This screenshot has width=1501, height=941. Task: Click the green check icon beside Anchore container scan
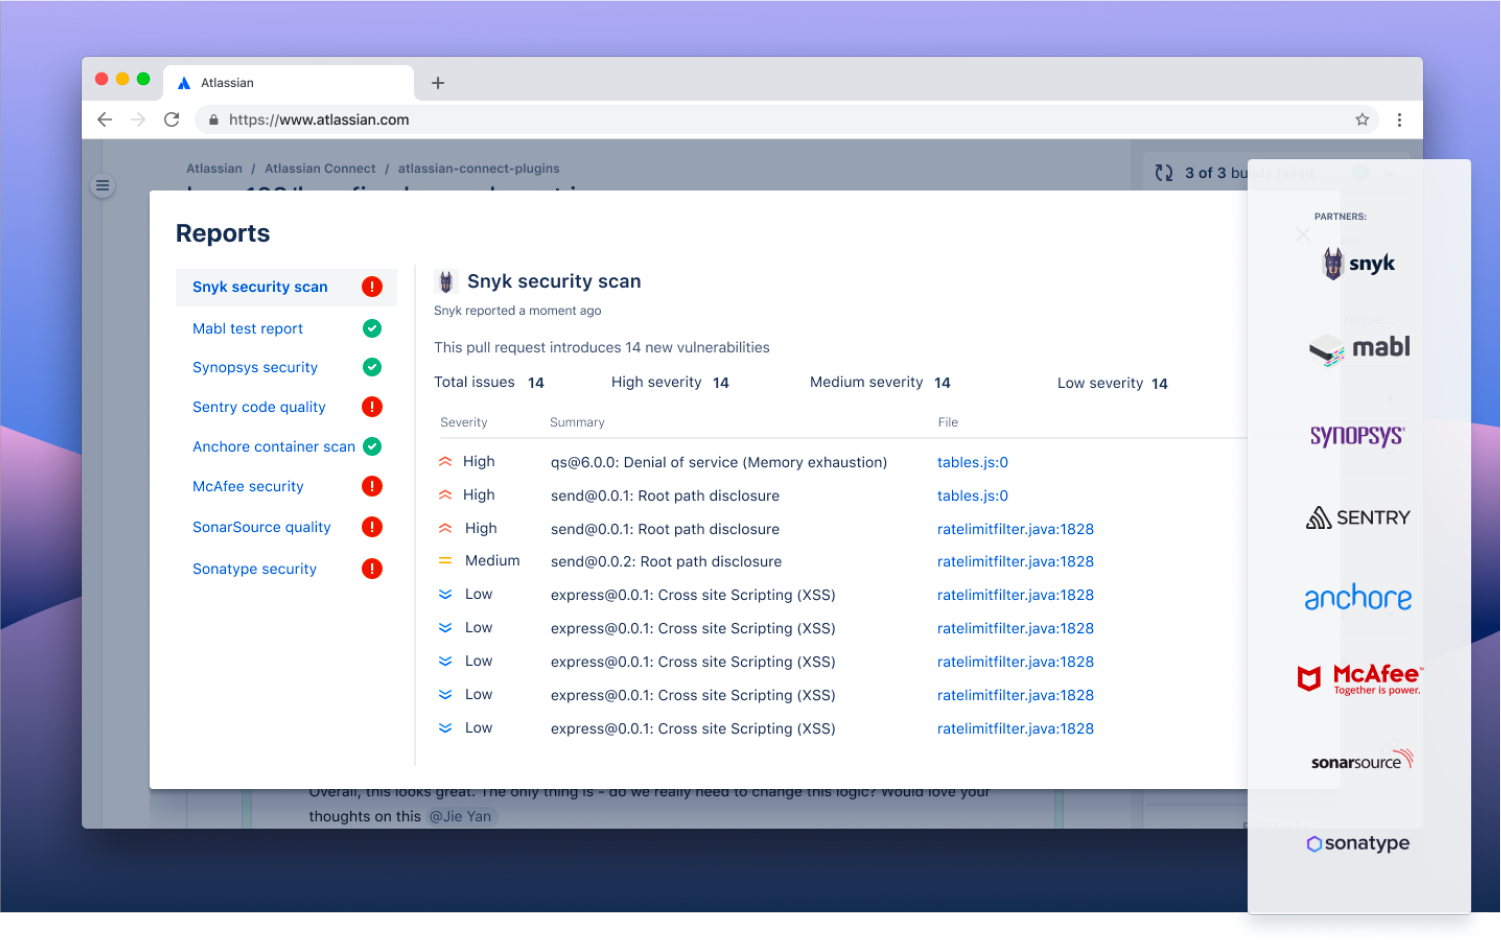point(372,446)
